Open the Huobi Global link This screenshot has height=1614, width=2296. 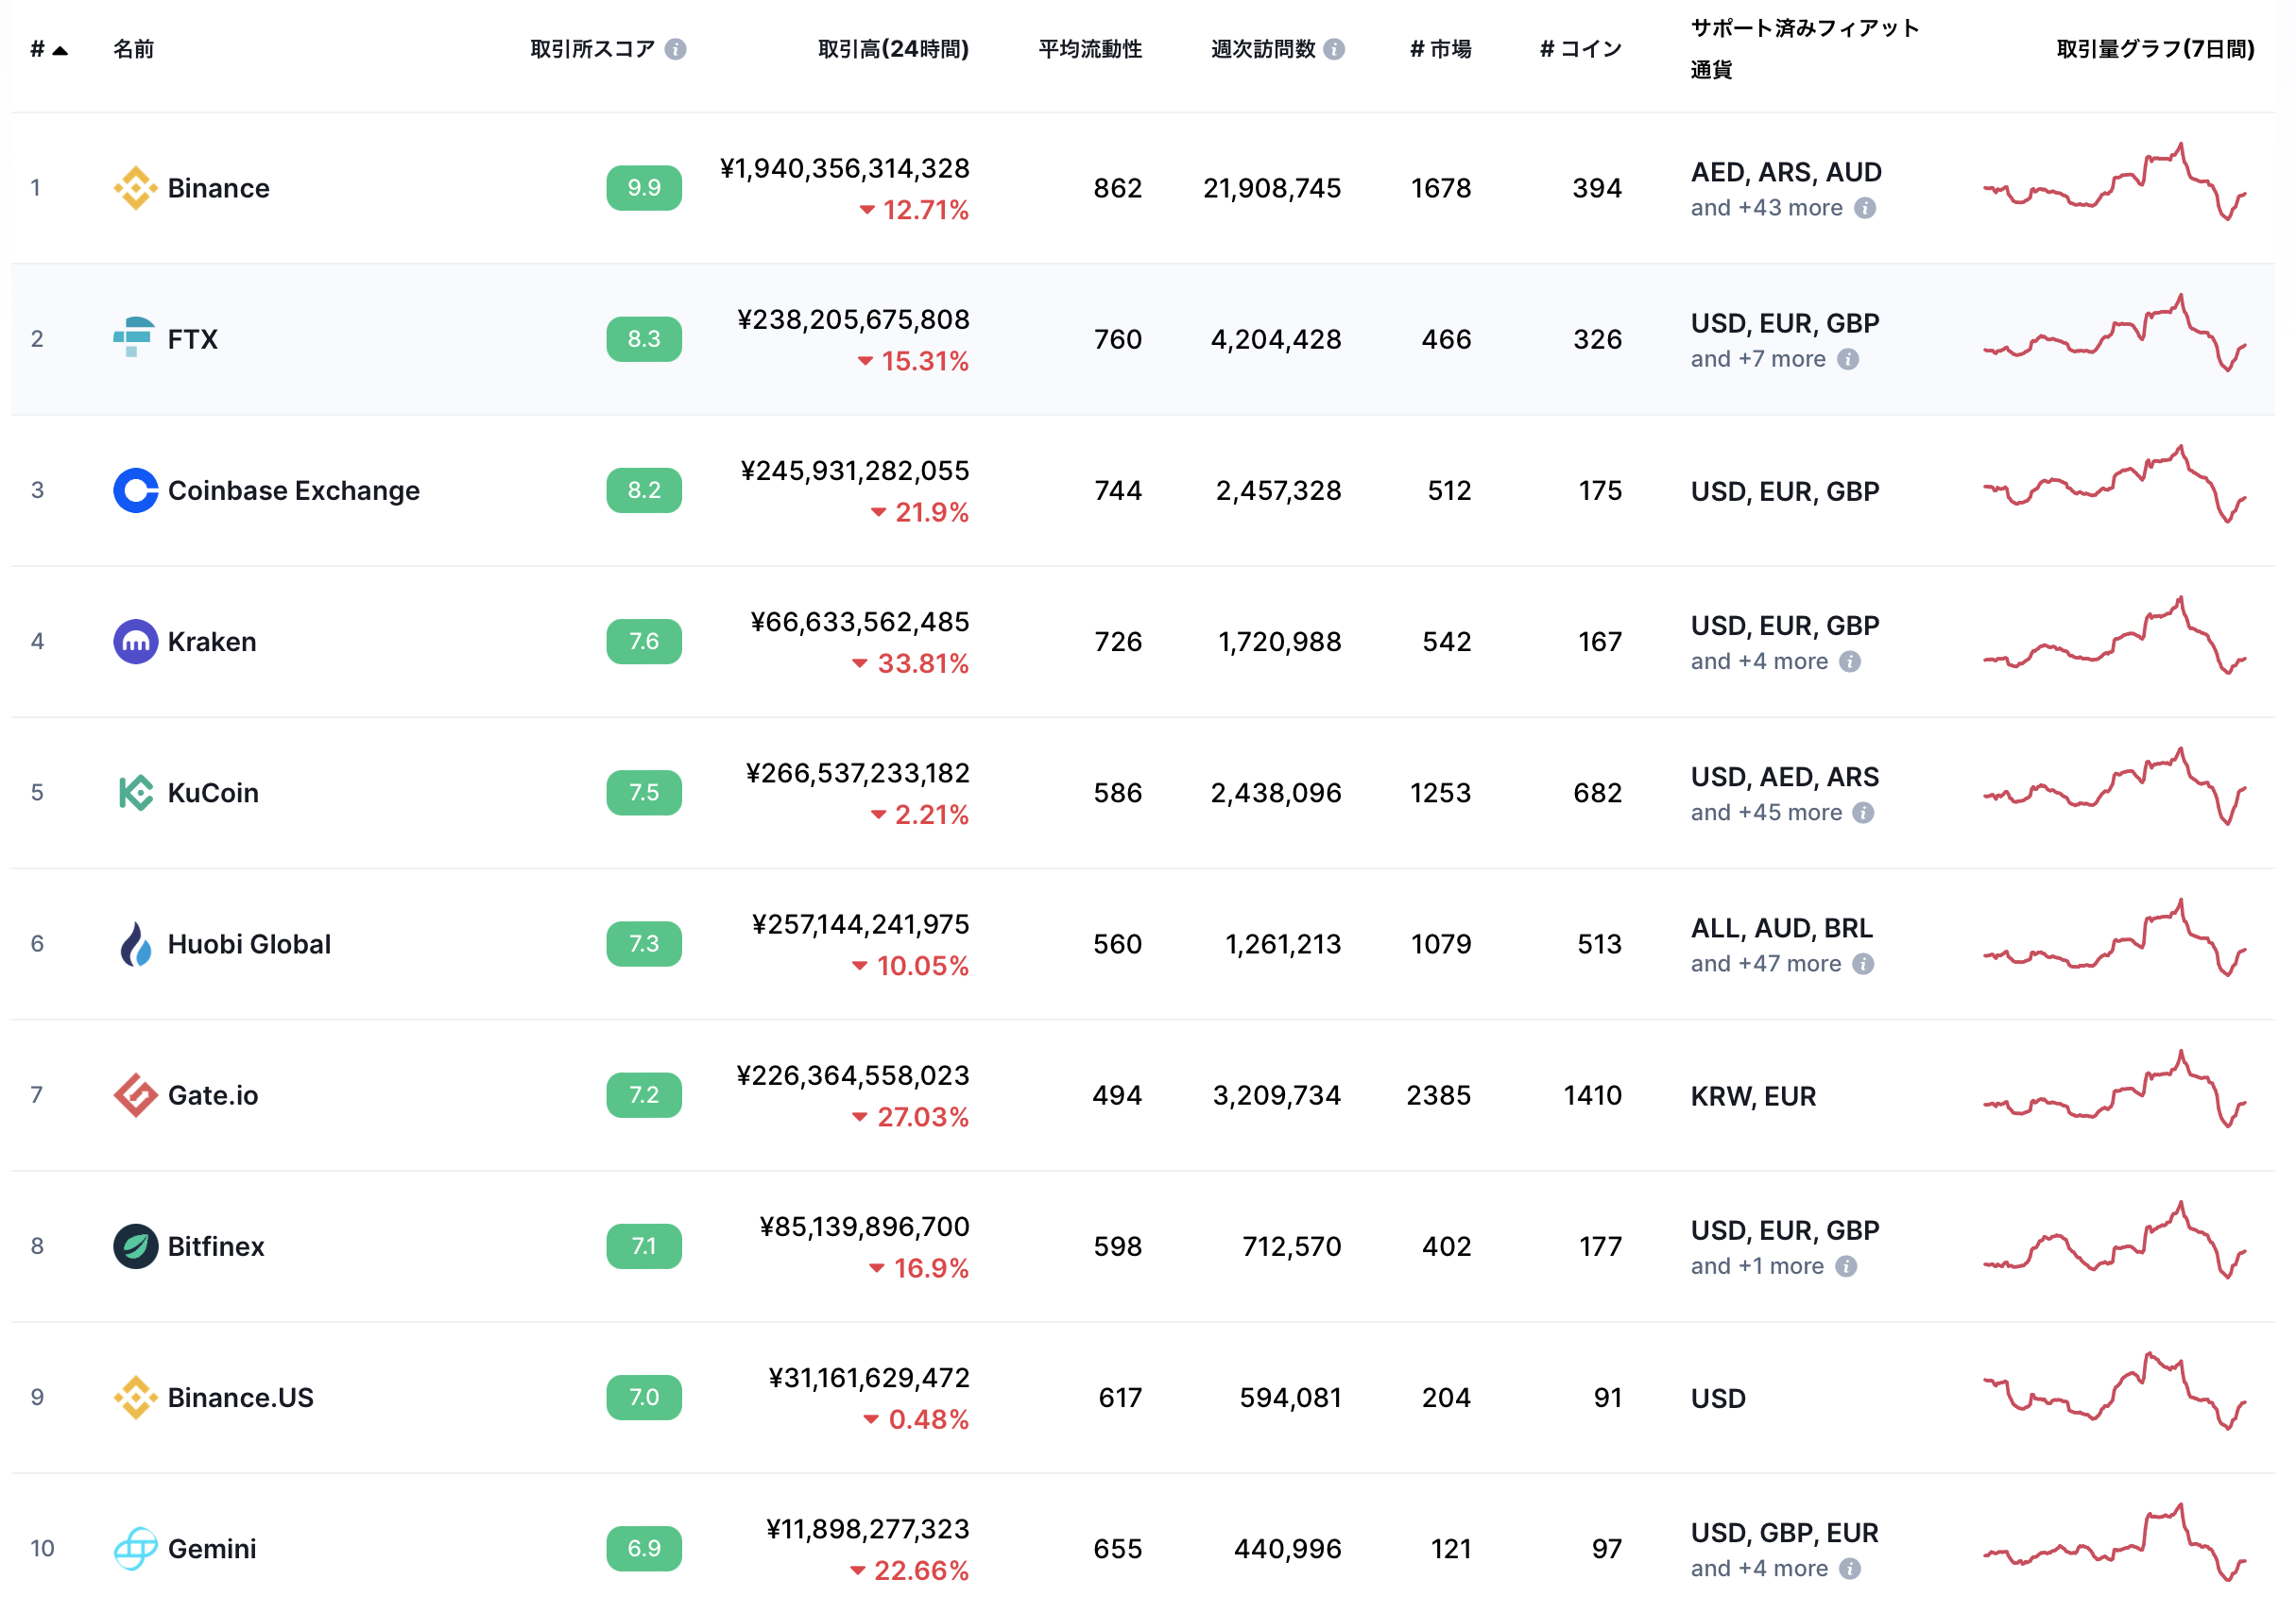coord(249,944)
